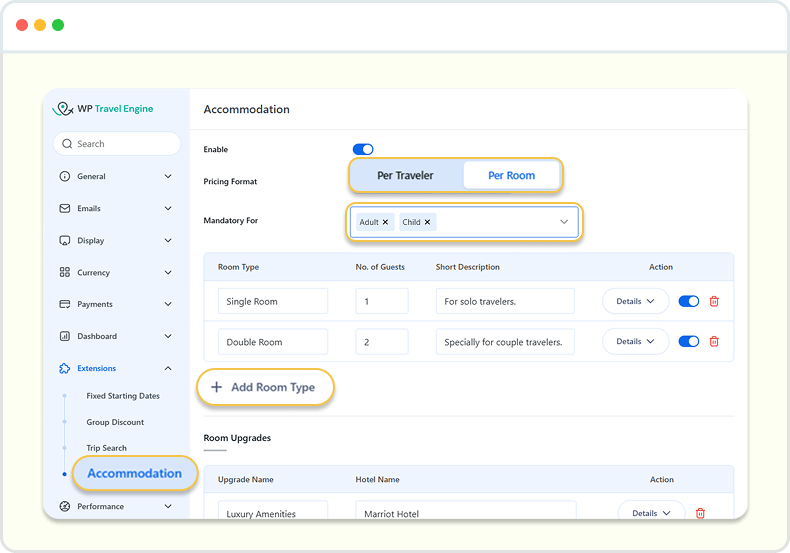Click the Display monitor icon
The height and width of the screenshot is (553, 790).
(x=64, y=241)
